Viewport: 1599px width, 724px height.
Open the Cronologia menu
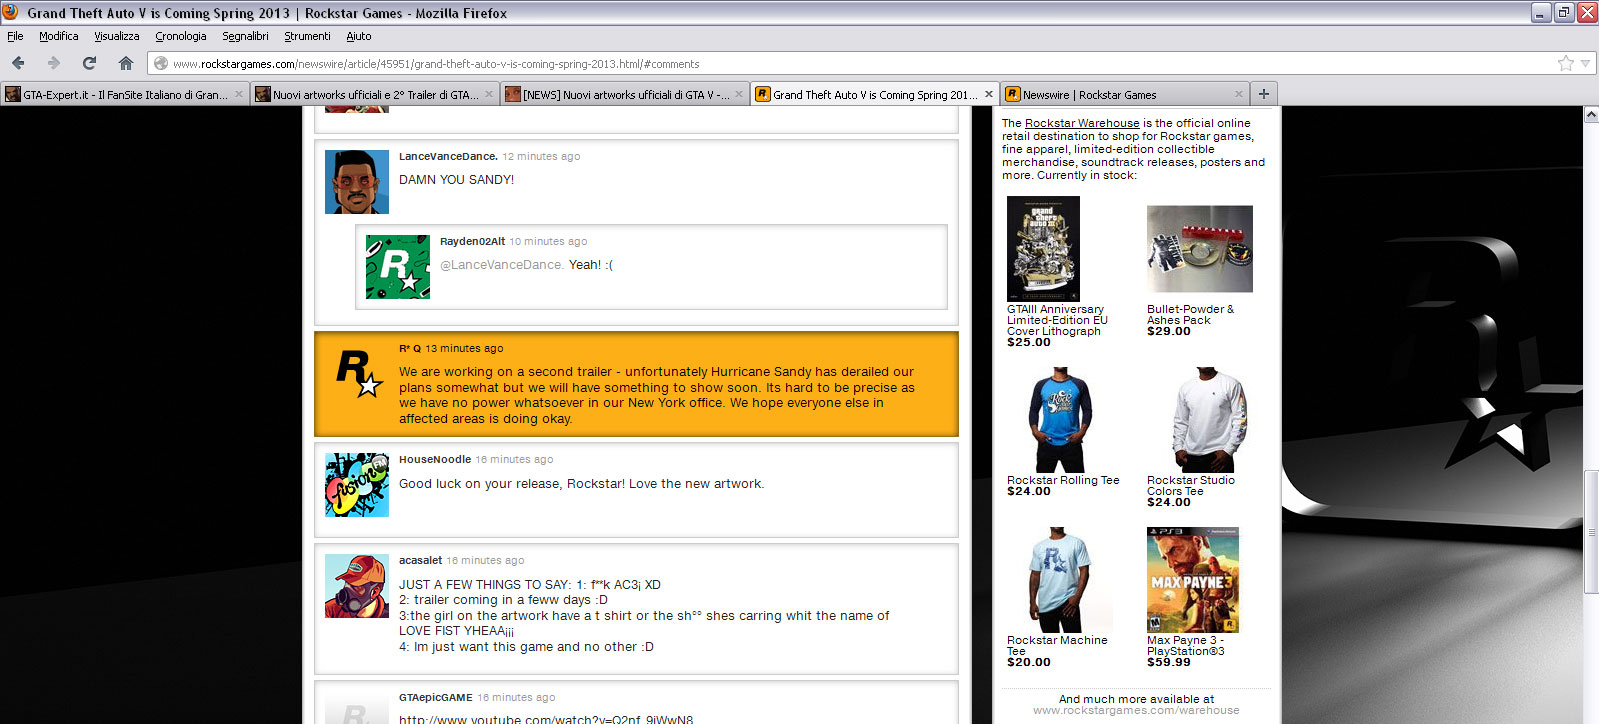[181, 36]
